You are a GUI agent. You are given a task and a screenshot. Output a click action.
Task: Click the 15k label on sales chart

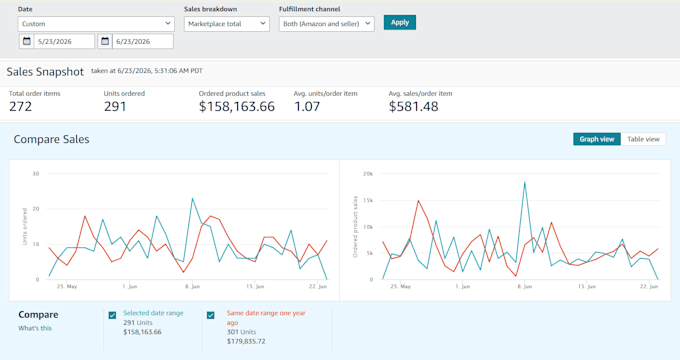pyautogui.click(x=368, y=200)
